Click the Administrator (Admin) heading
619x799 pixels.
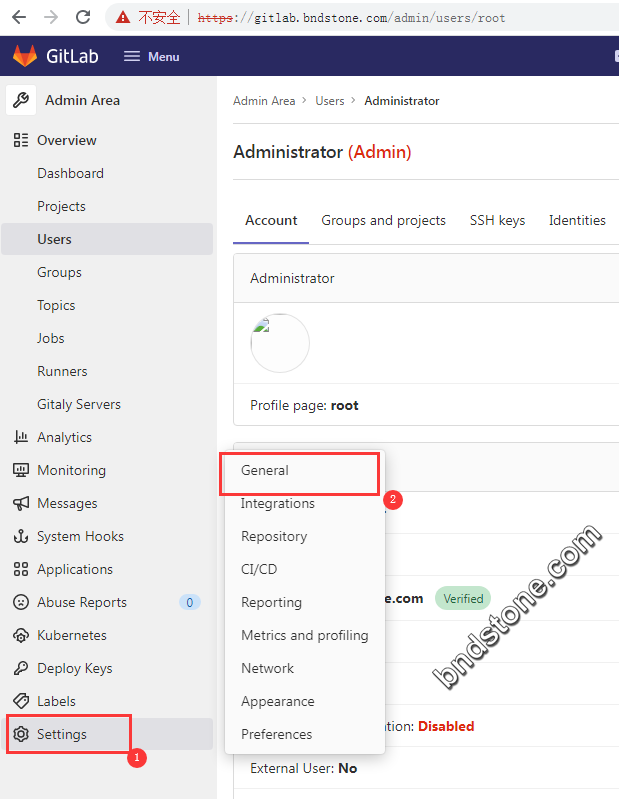(x=322, y=152)
